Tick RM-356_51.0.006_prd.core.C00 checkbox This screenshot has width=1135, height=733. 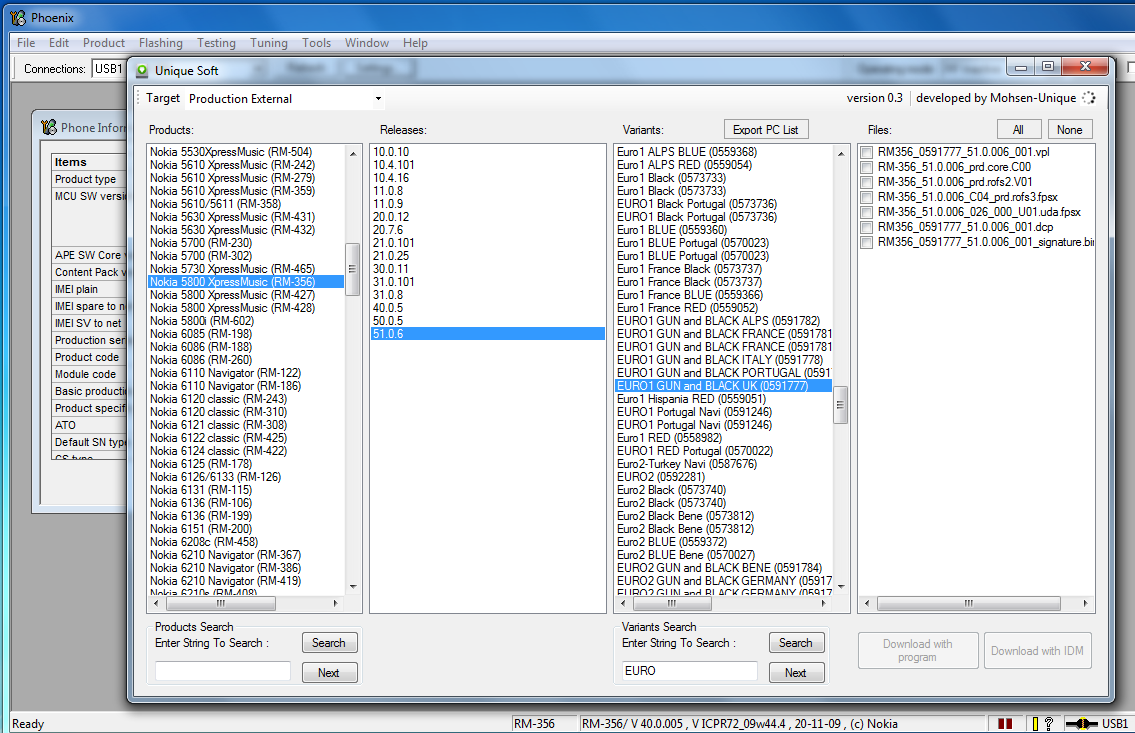(866, 167)
